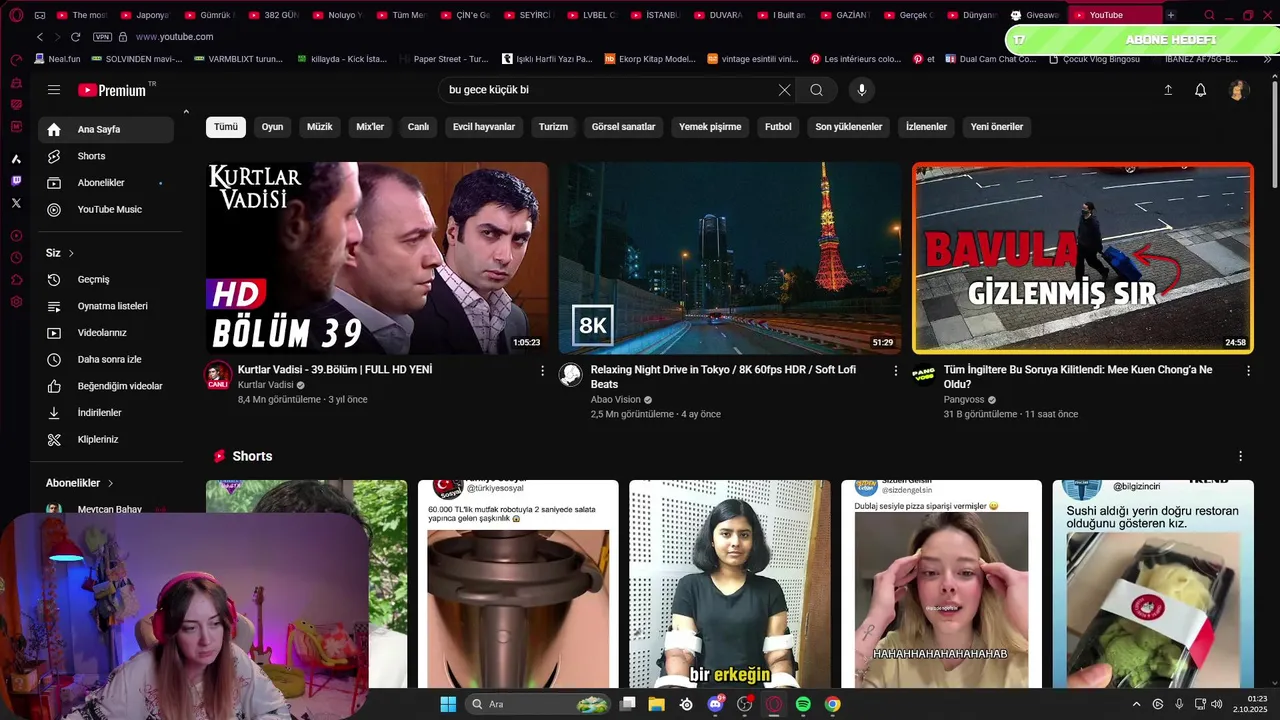
Task: Select the Yeni öneriler chip
Action: 997,127
